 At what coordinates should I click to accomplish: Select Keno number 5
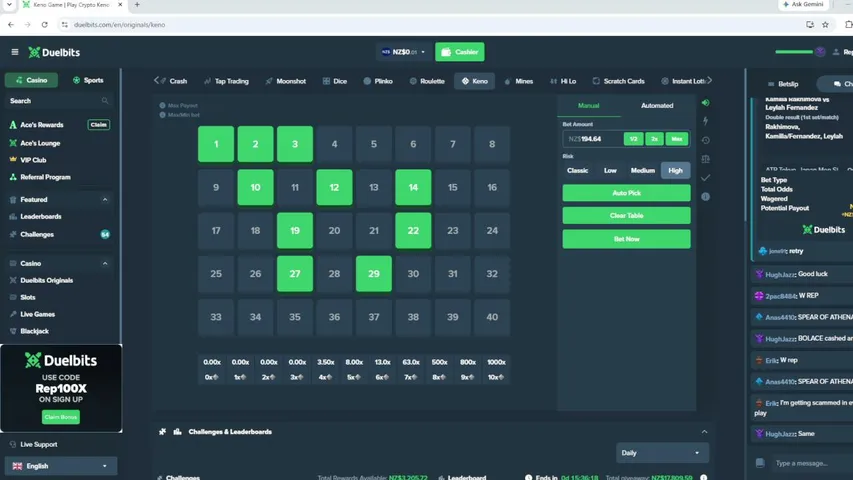pos(374,144)
